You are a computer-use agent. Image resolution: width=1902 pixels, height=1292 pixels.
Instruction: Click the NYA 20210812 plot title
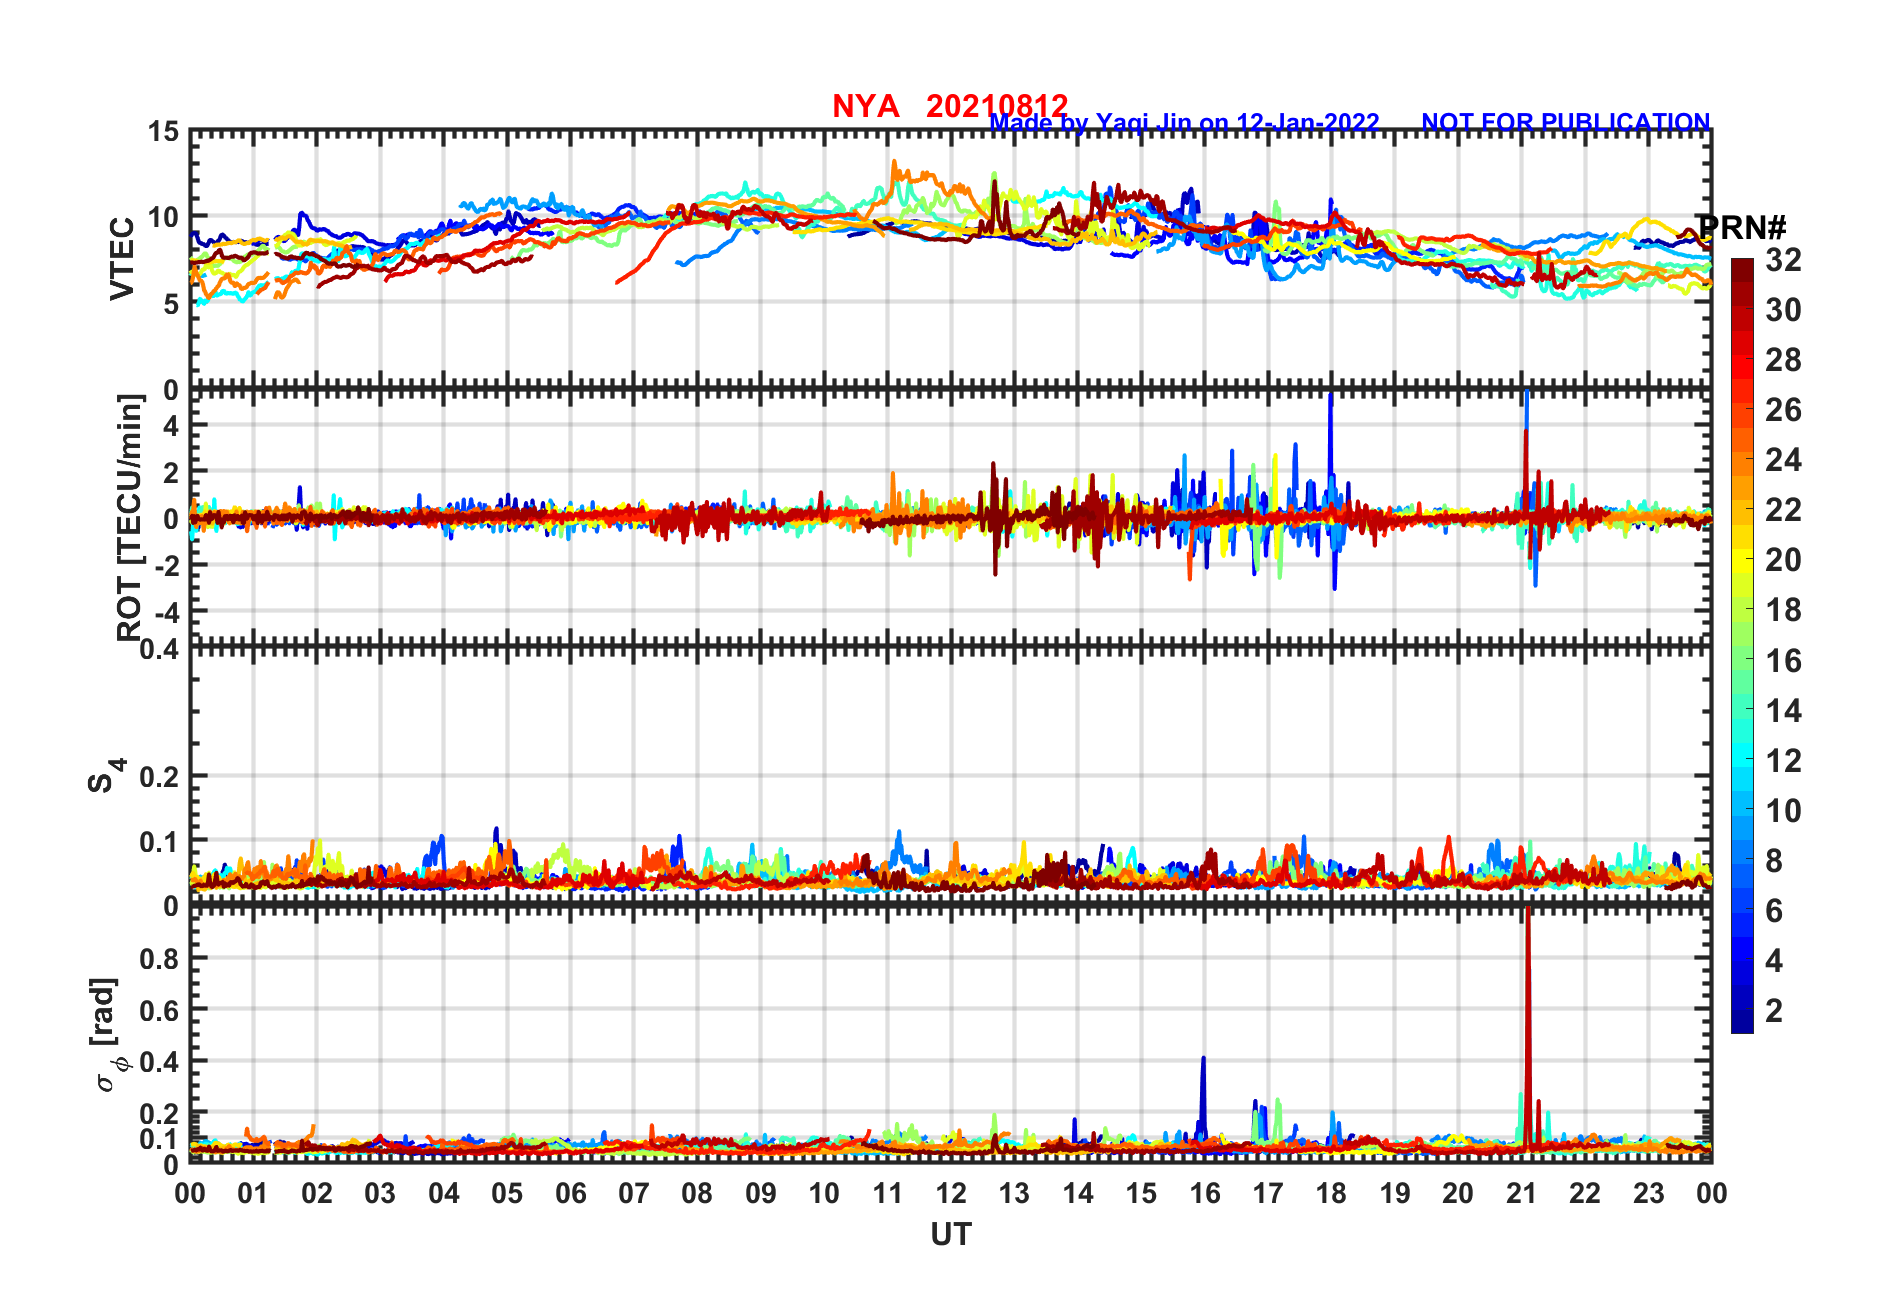(950, 106)
